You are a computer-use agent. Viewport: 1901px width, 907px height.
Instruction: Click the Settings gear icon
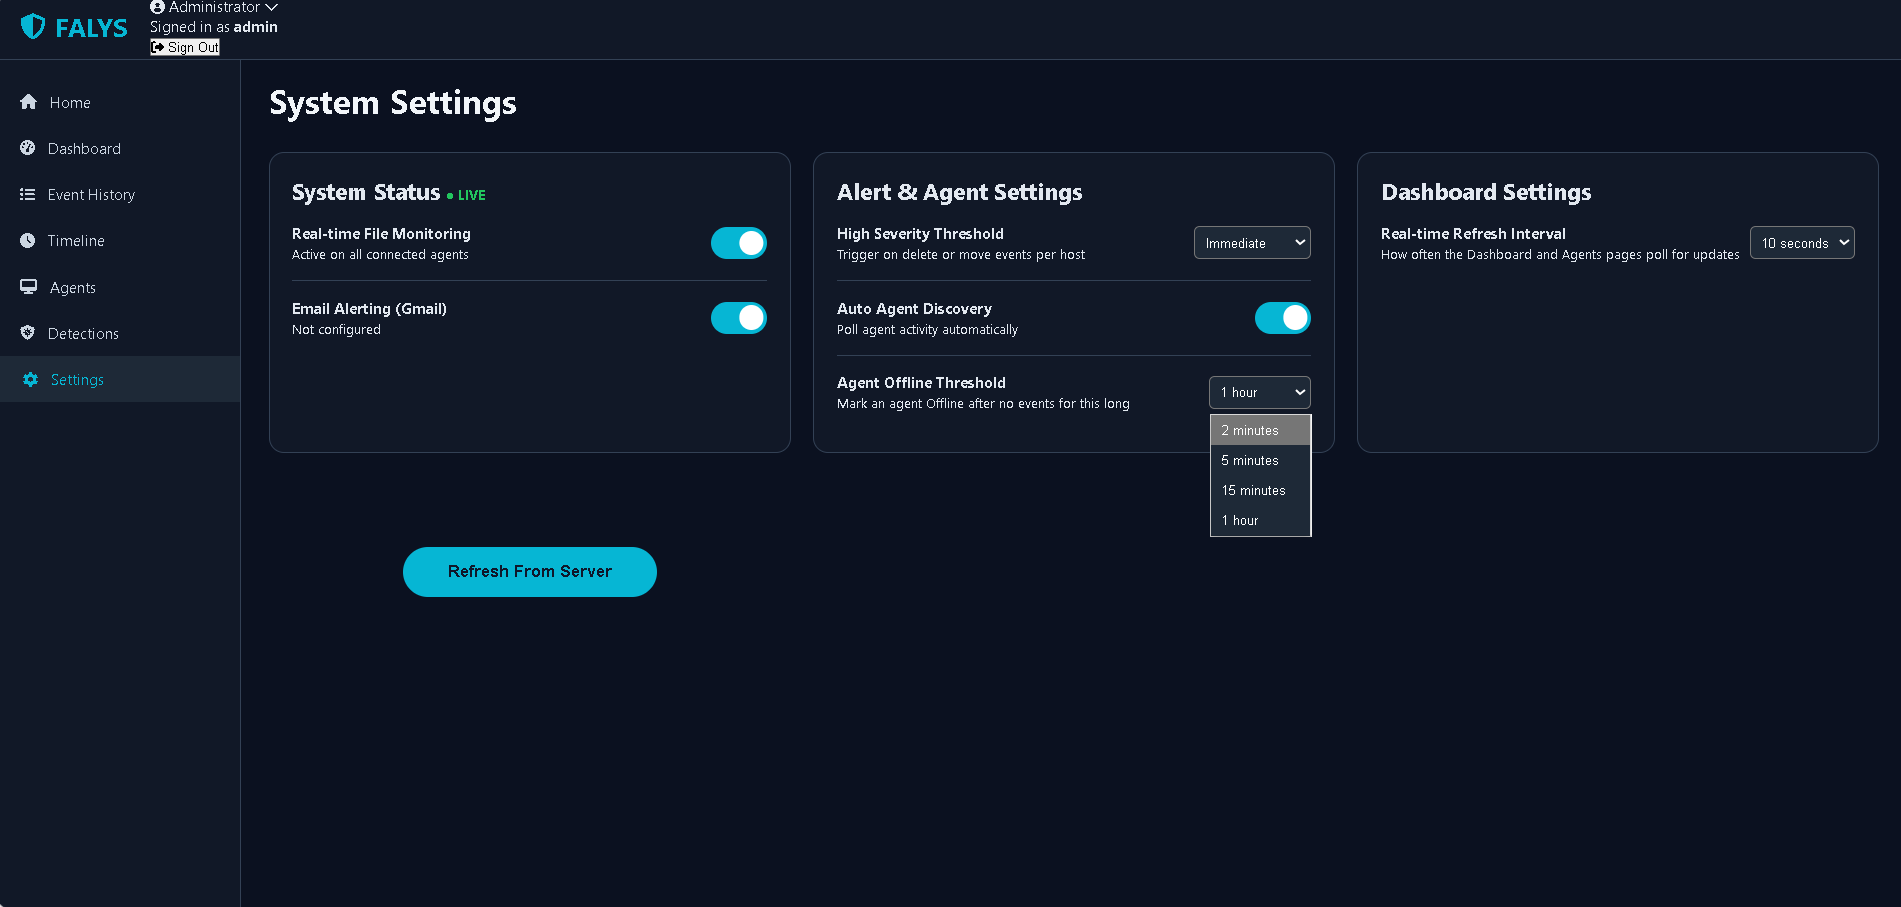pos(30,379)
